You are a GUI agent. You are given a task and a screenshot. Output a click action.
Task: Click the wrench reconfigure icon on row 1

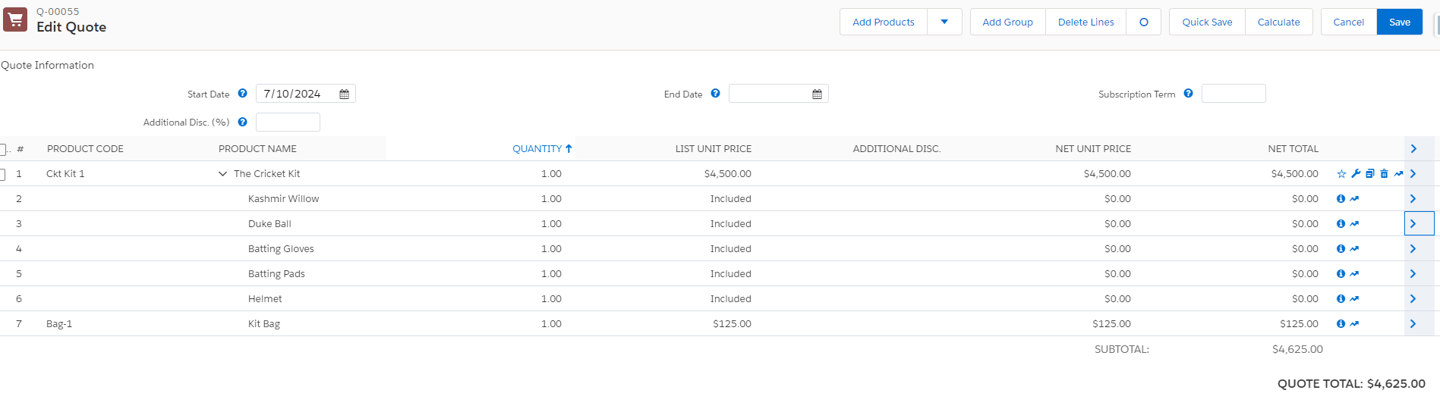[1356, 174]
